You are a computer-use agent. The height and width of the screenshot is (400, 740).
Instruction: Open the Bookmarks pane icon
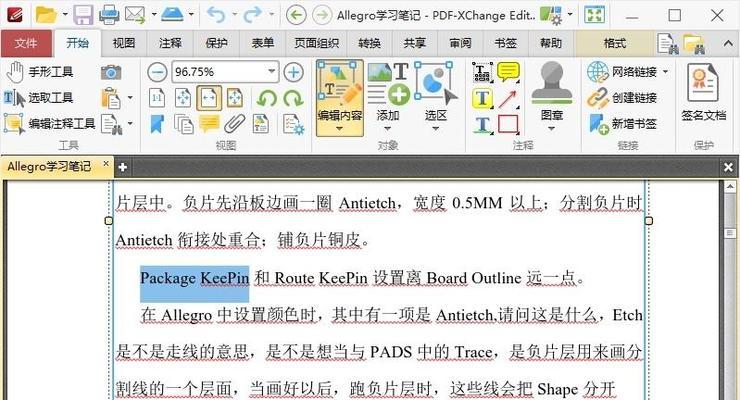157,124
